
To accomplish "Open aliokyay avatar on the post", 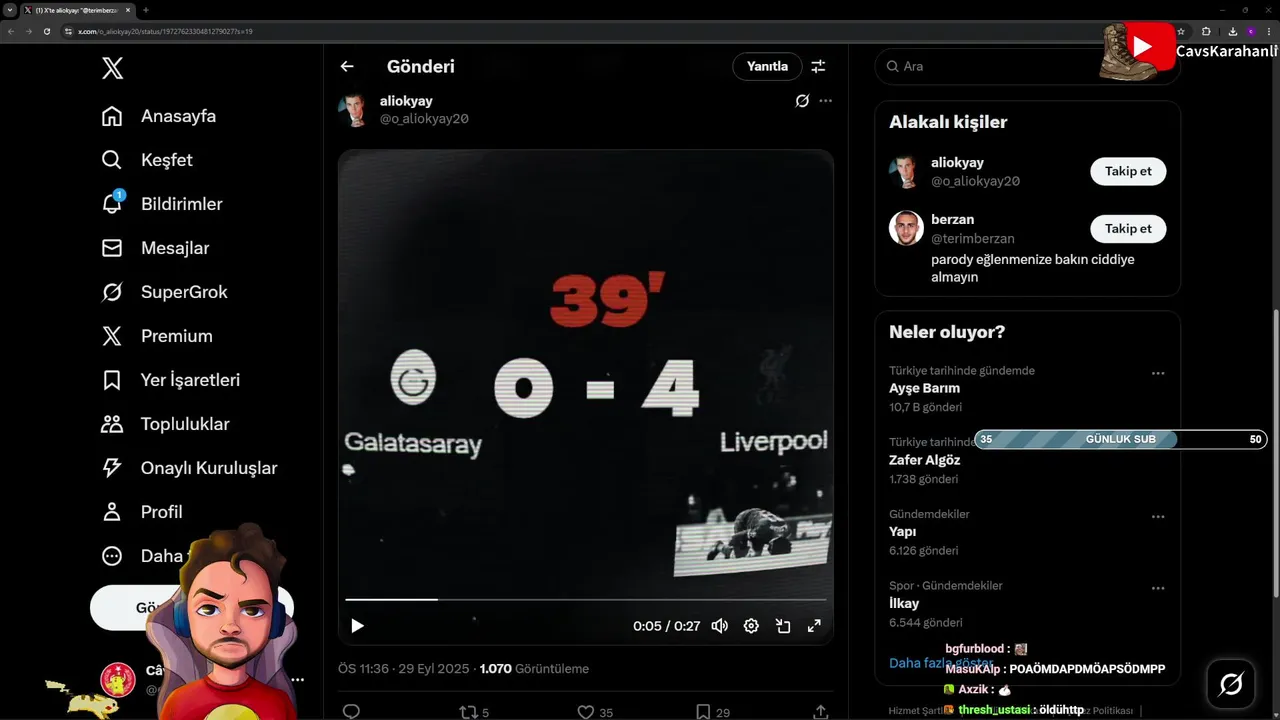I will pyautogui.click(x=354, y=110).
